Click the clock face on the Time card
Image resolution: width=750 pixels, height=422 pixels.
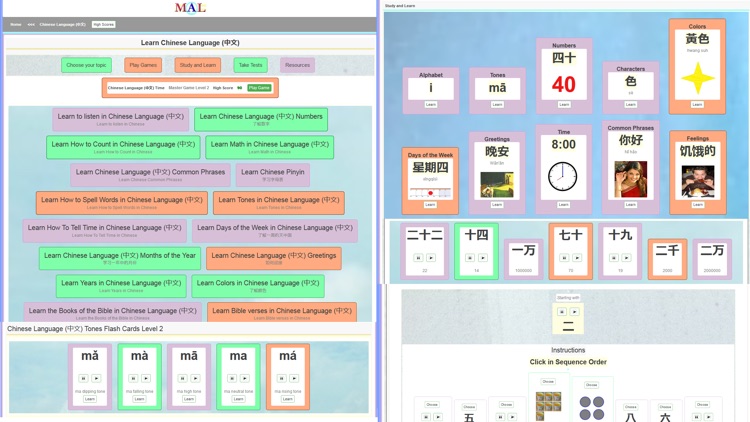coord(562,177)
